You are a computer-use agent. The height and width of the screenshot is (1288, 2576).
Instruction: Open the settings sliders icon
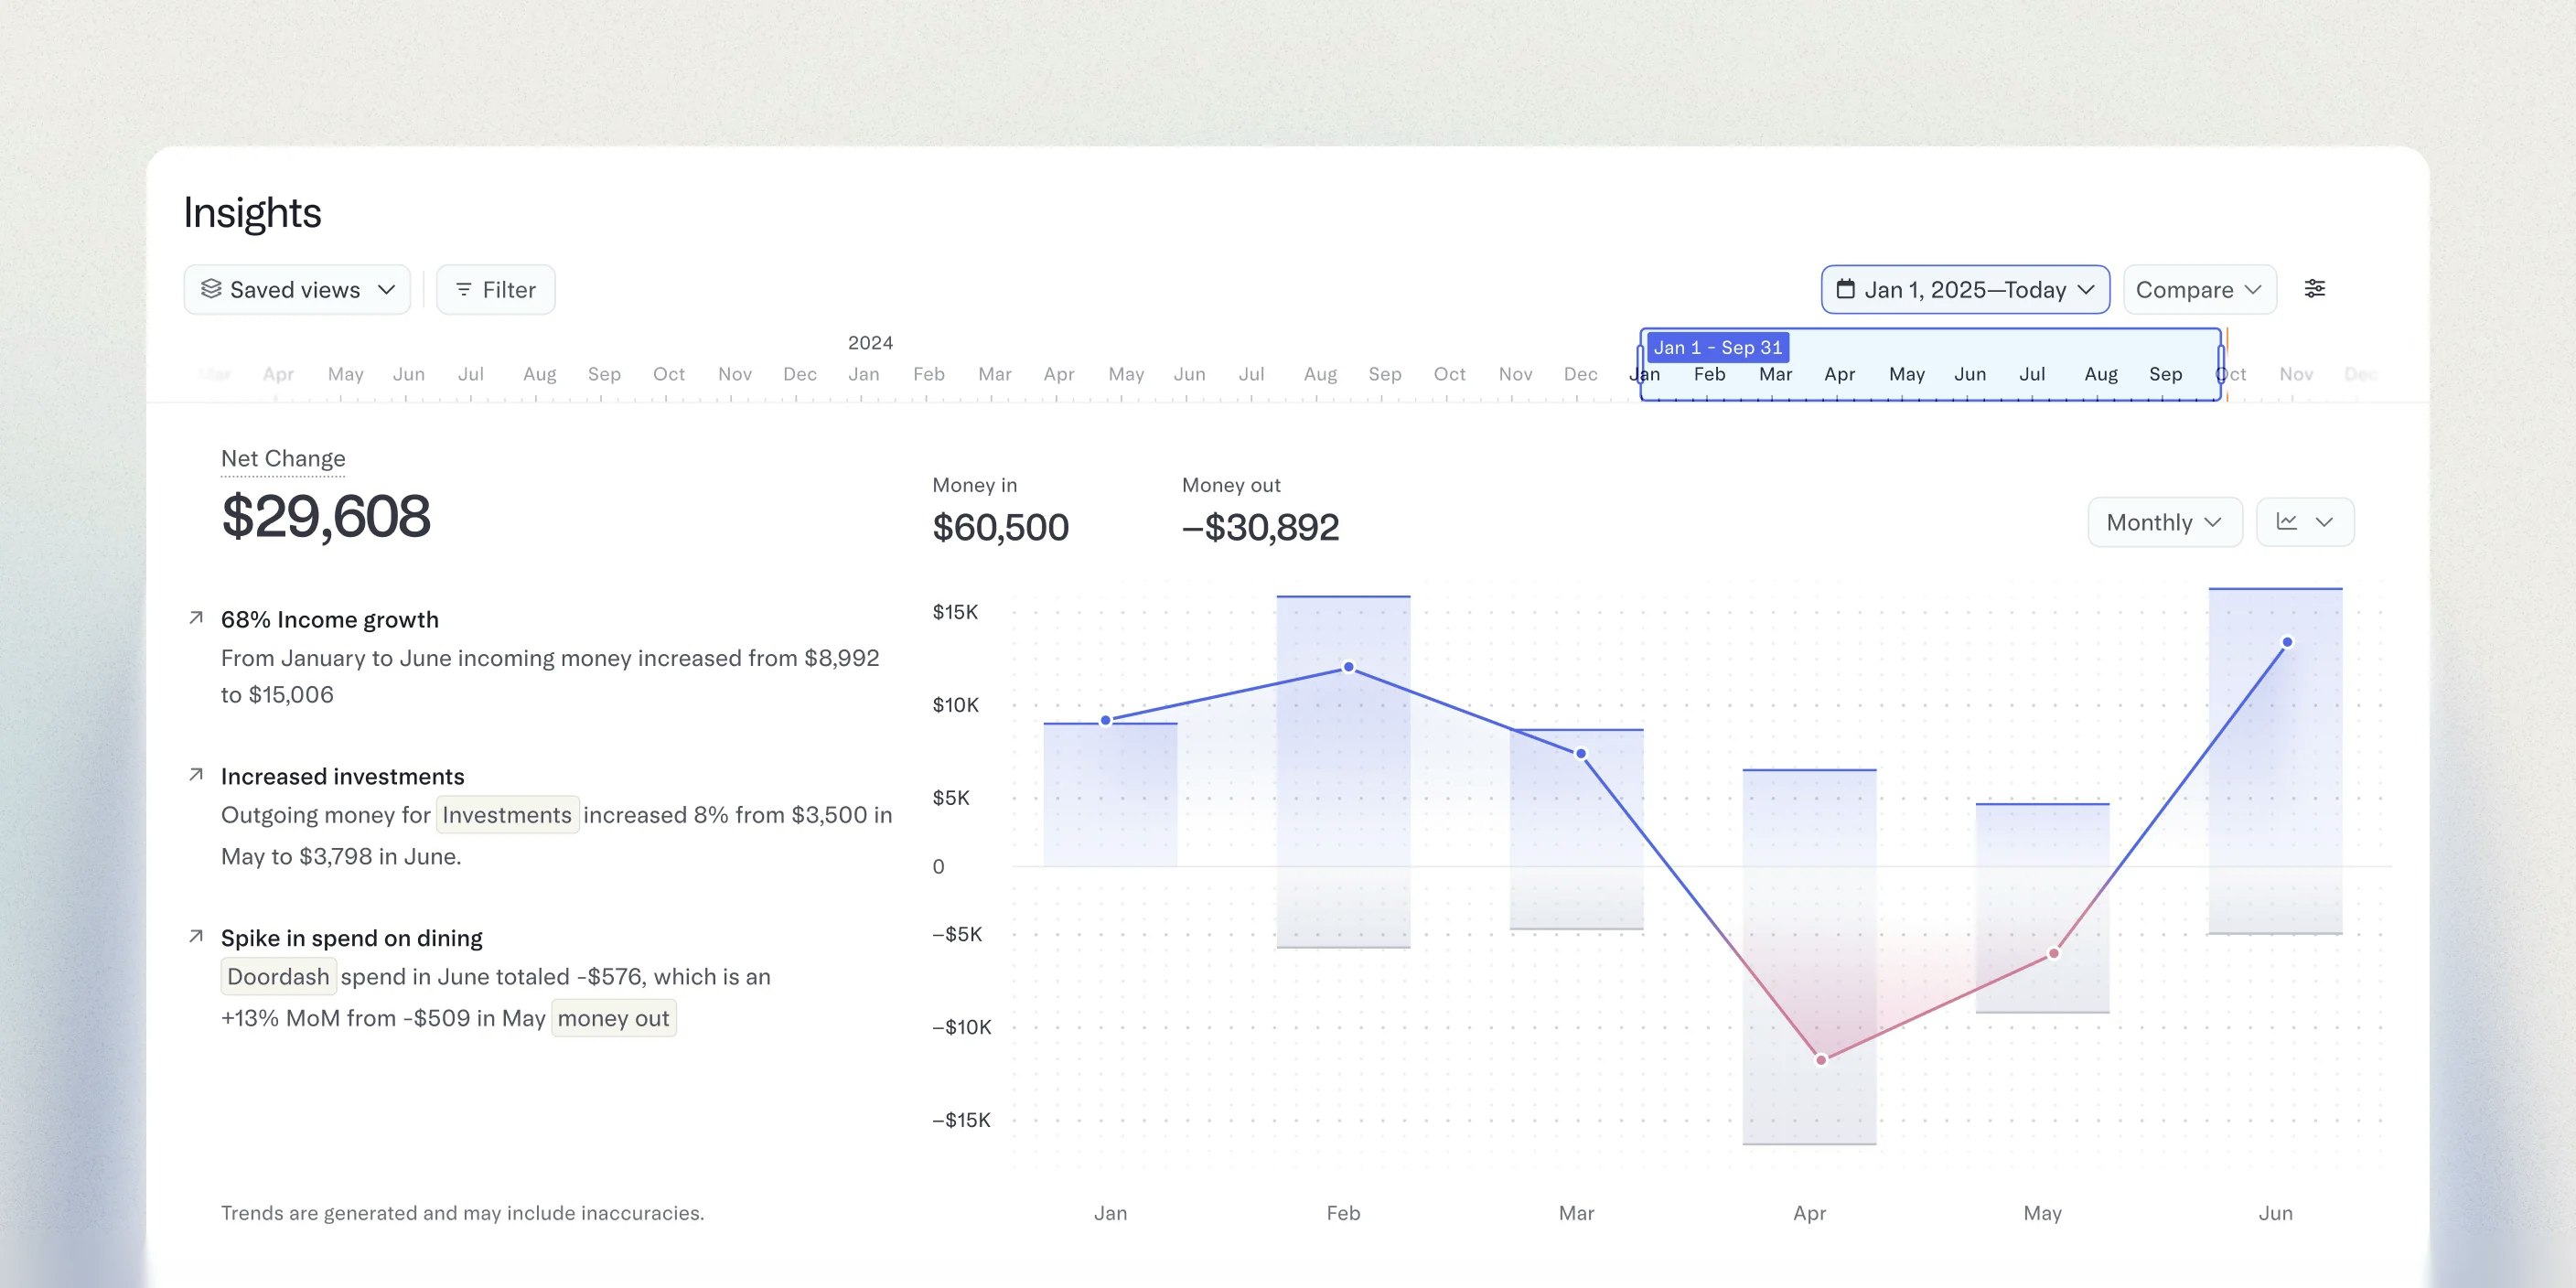(2314, 289)
